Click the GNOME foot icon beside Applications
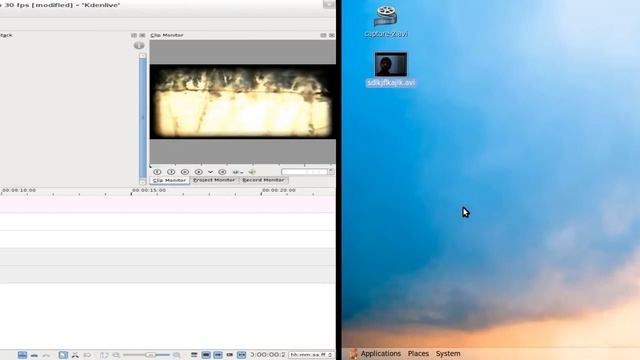This screenshot has height=360, width=640. [353, 353]
